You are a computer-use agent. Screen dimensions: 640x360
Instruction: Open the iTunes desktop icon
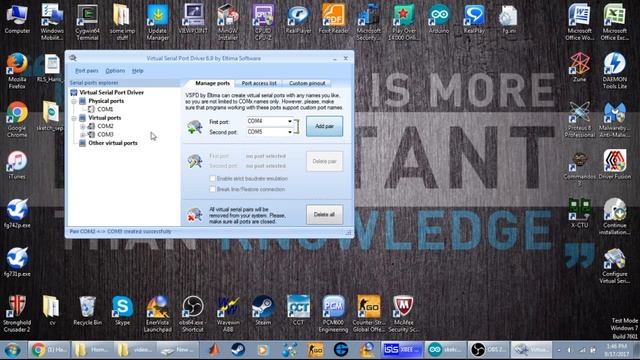coord(17,165)
